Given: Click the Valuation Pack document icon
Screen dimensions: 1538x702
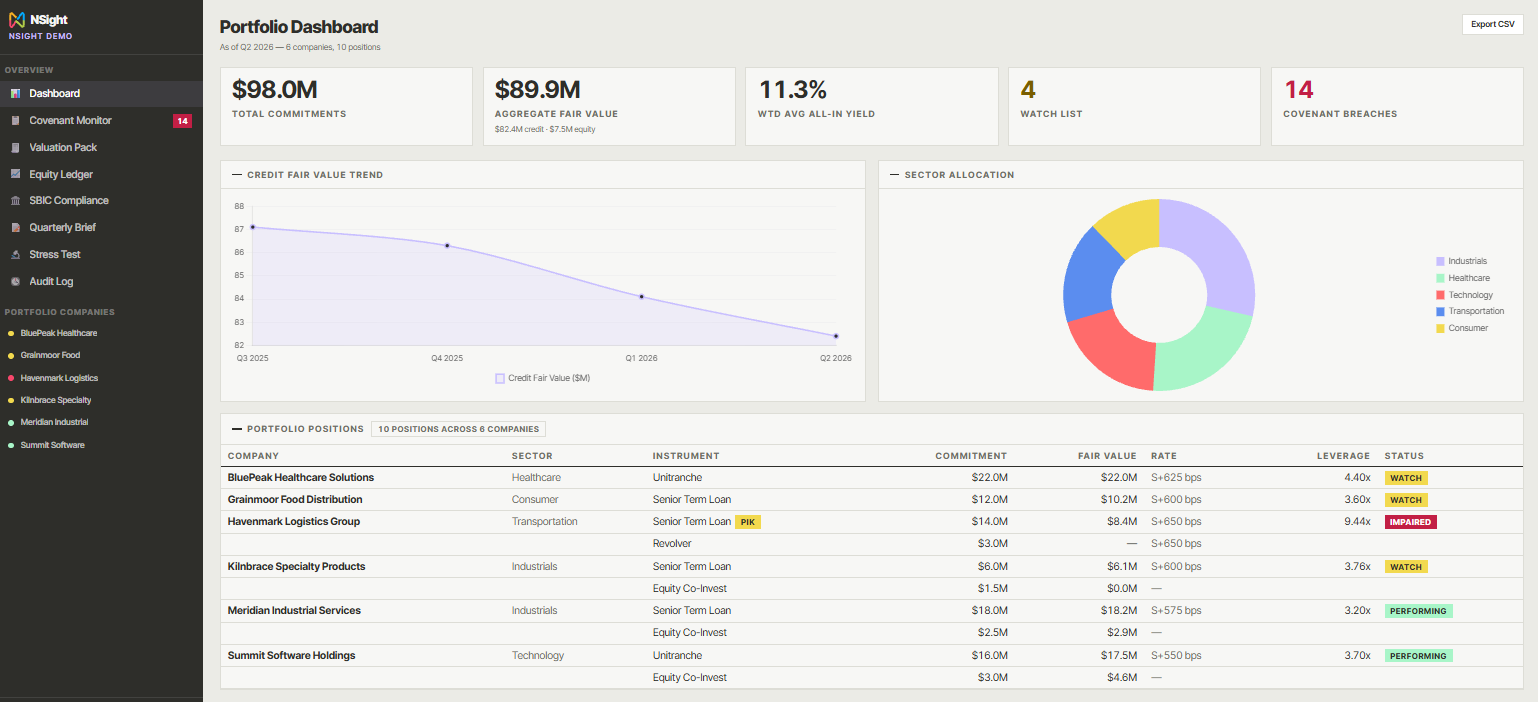Looking at the screenshot, I should click(15, 147).
